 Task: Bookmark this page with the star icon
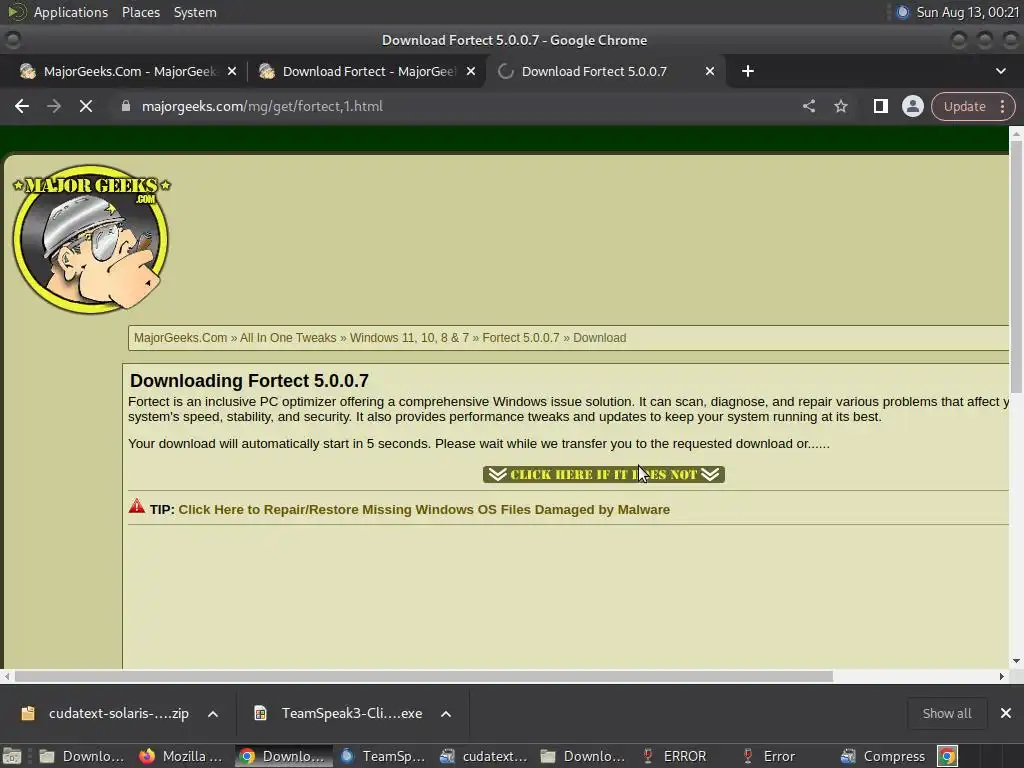pyautogui.click(x=840, y=106)
